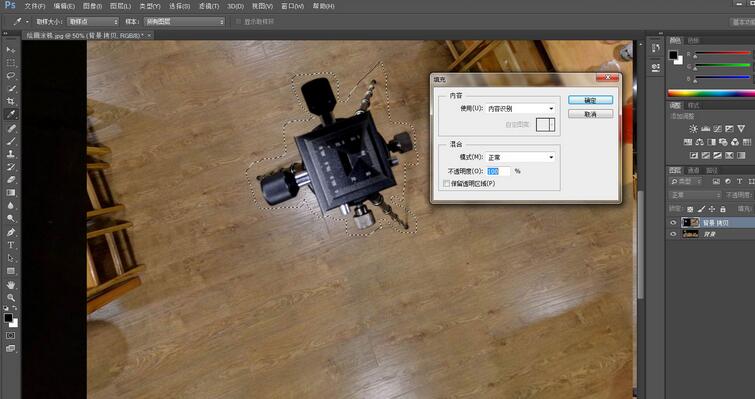Open the 样本 sample layers dropdown
Screen dimensions: 755x399
[x=184, y=22]
